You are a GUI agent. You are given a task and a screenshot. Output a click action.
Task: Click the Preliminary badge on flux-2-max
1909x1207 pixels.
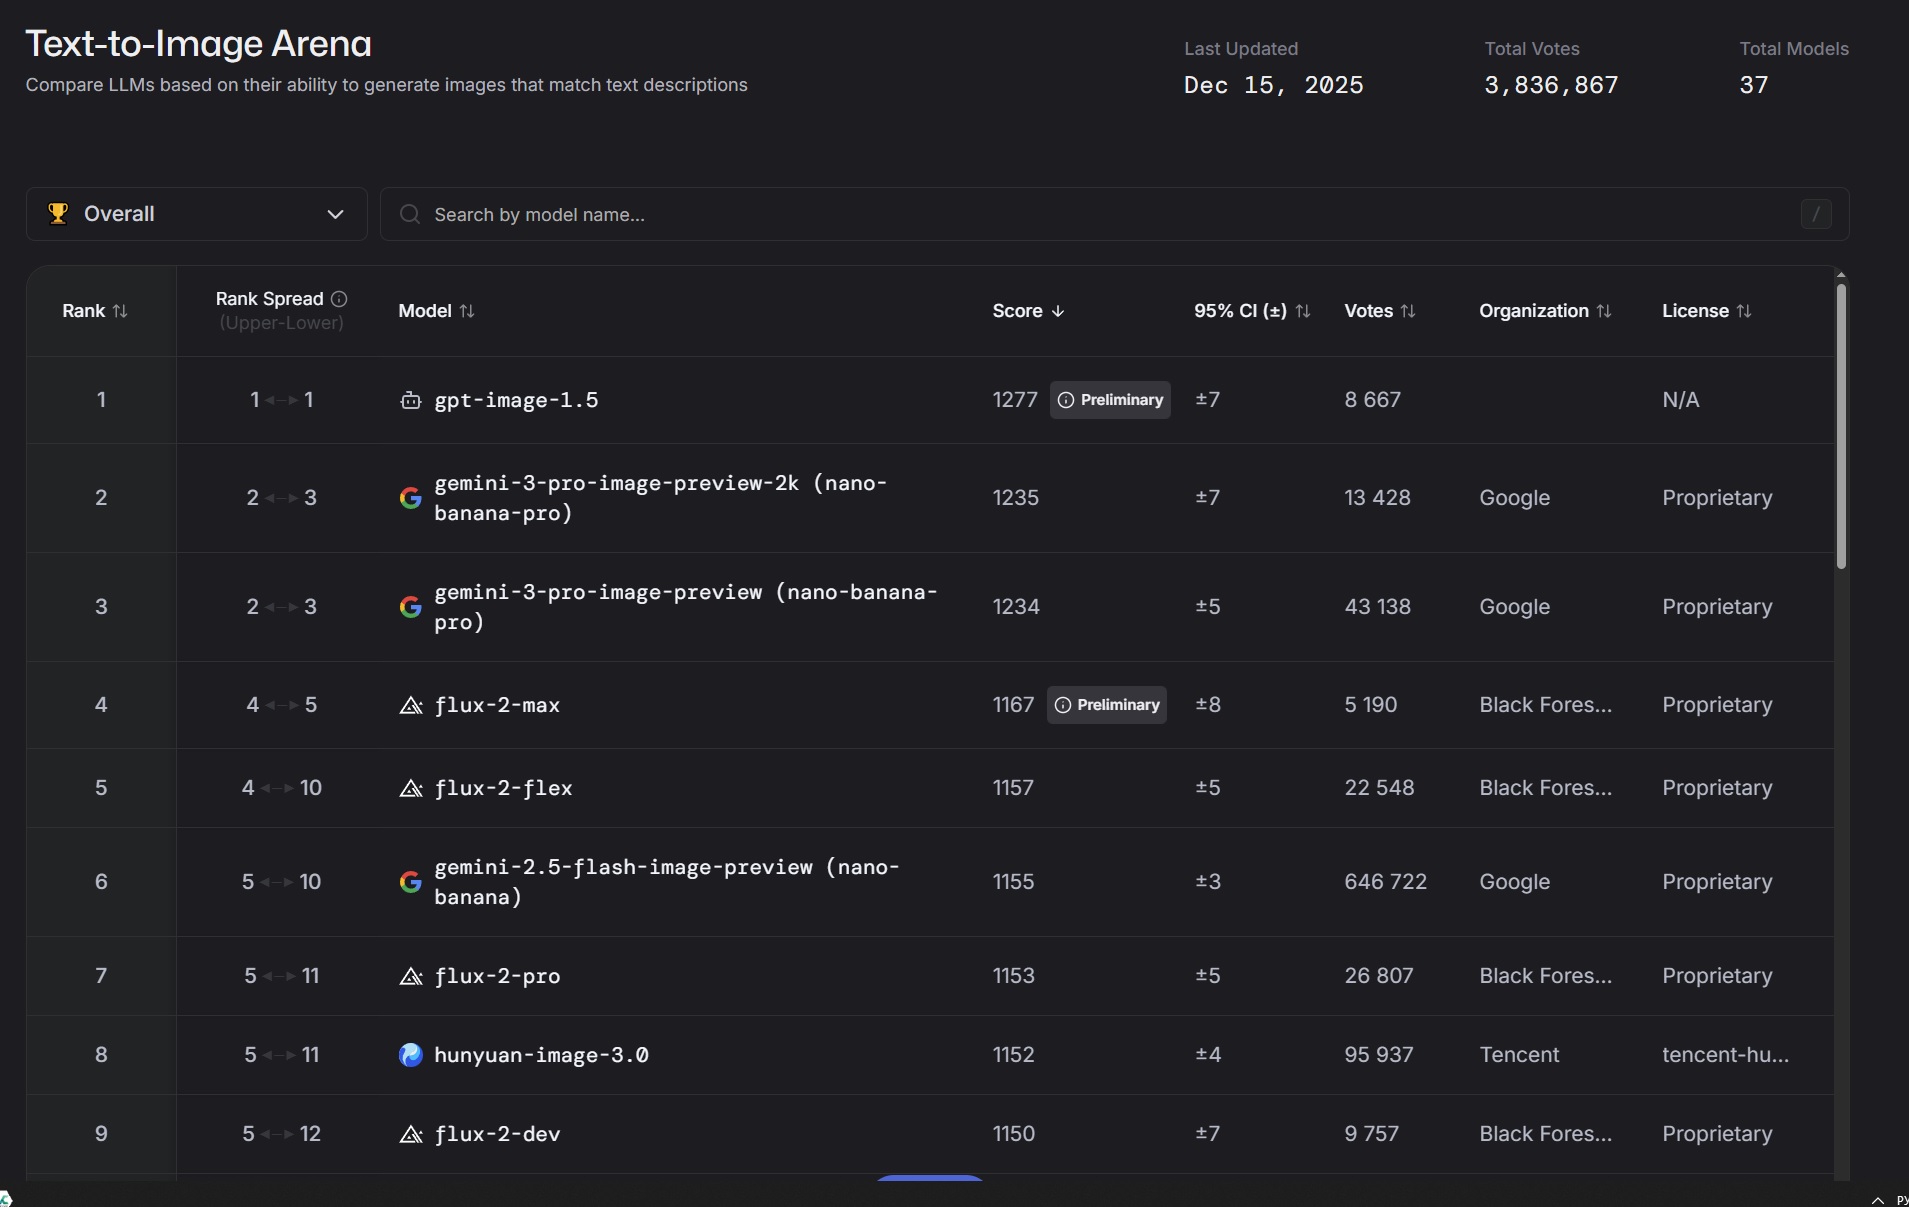coord(1106,705)
